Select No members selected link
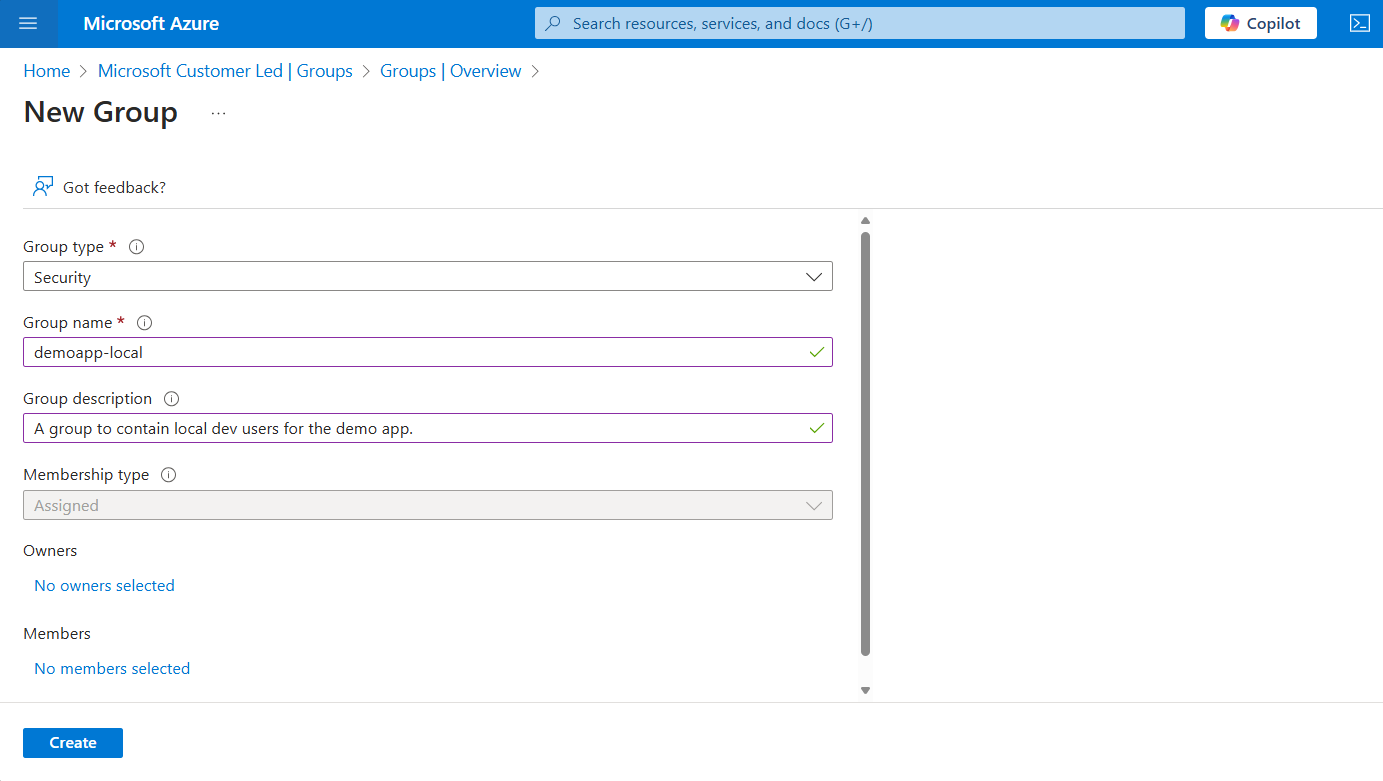Viewport: 1383px width, 781px height. click(x=111, y=668)
